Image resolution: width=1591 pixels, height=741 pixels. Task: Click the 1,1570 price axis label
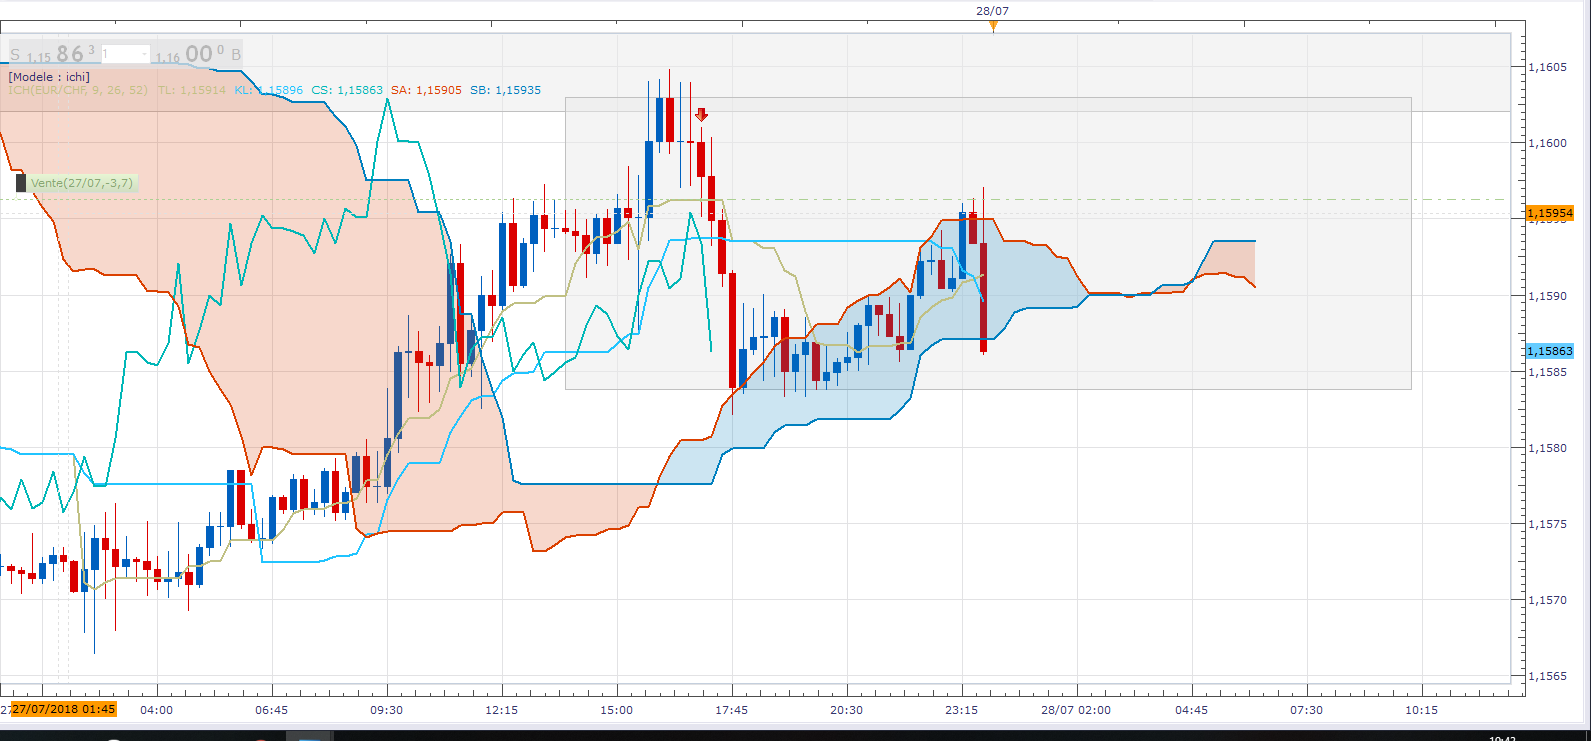pos(1547,600)
